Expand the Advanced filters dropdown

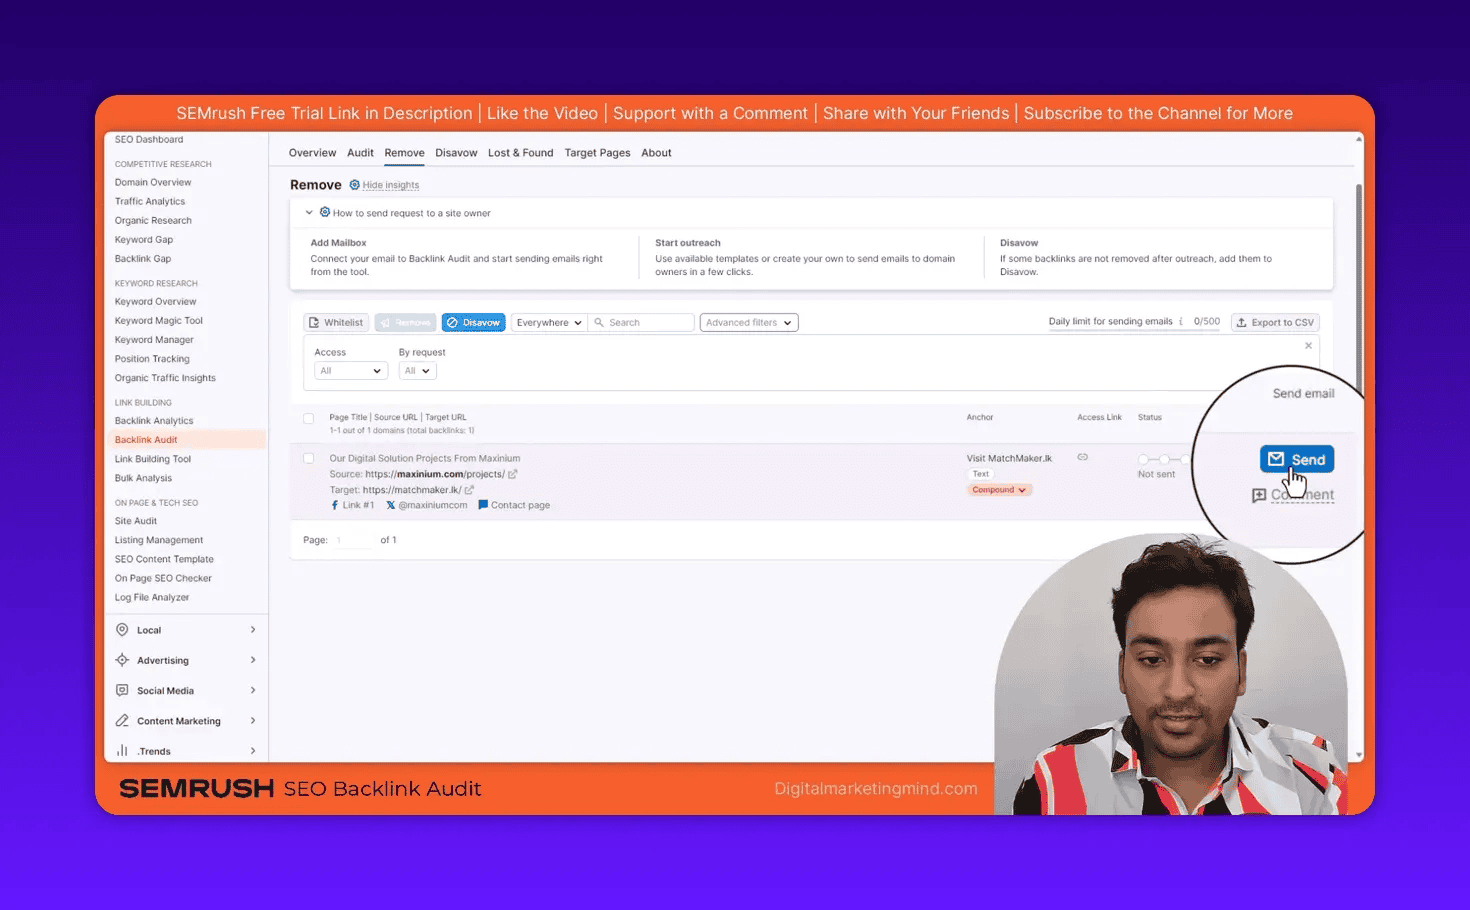tap(748, 322)
